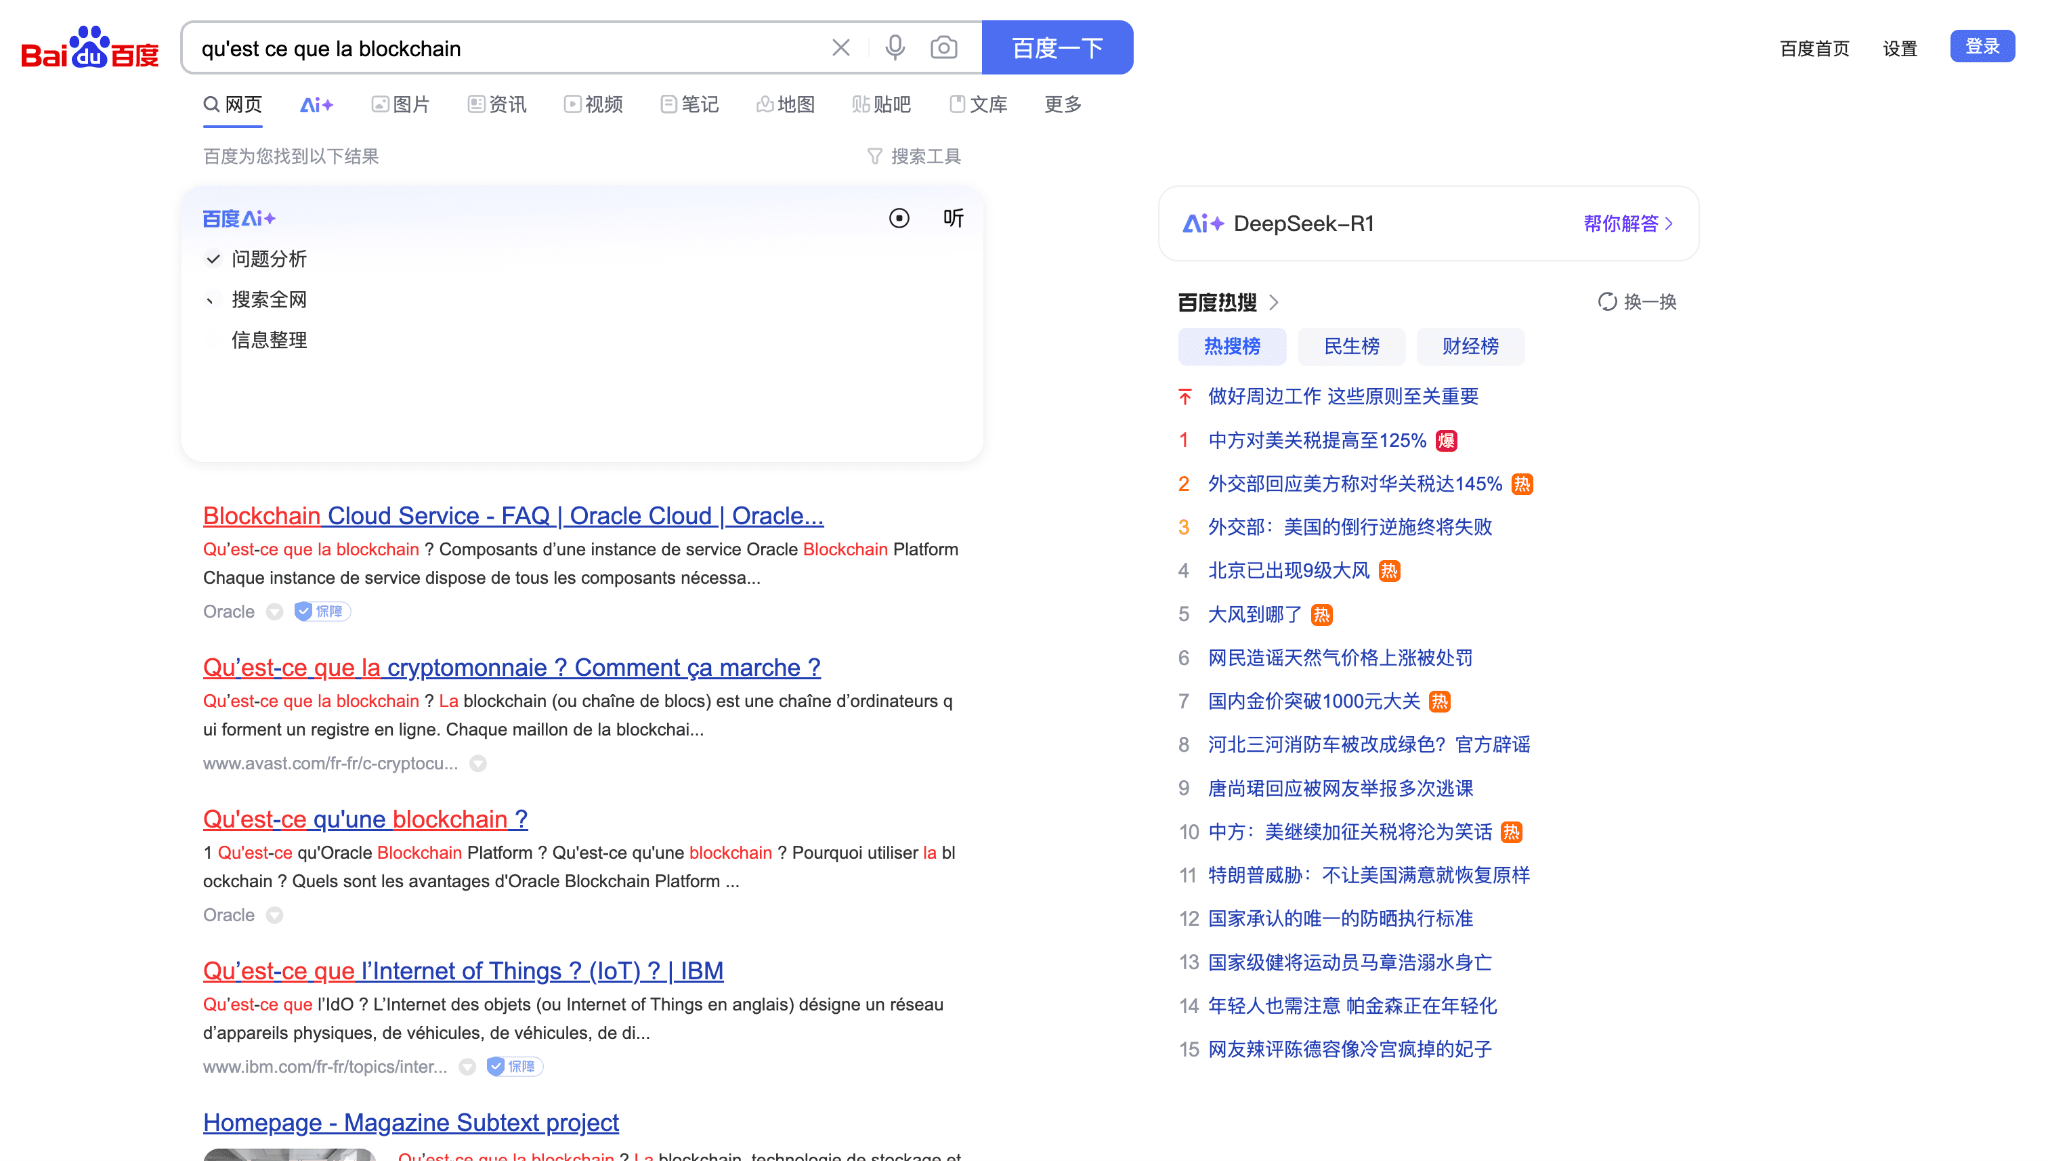Click the 热 badge beside 金价 topic
This screenshot has width=2048, height=1161.
[1440, 702]
